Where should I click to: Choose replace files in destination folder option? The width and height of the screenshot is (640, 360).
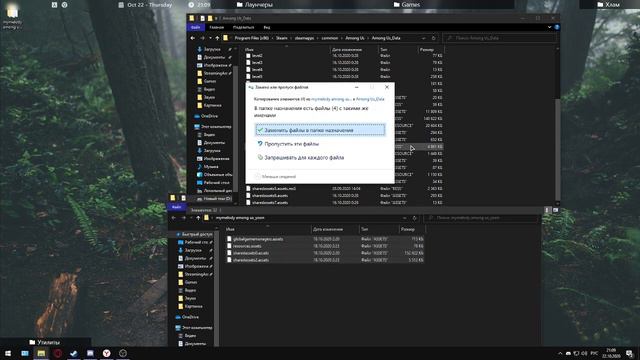click(x=320, y=130)
